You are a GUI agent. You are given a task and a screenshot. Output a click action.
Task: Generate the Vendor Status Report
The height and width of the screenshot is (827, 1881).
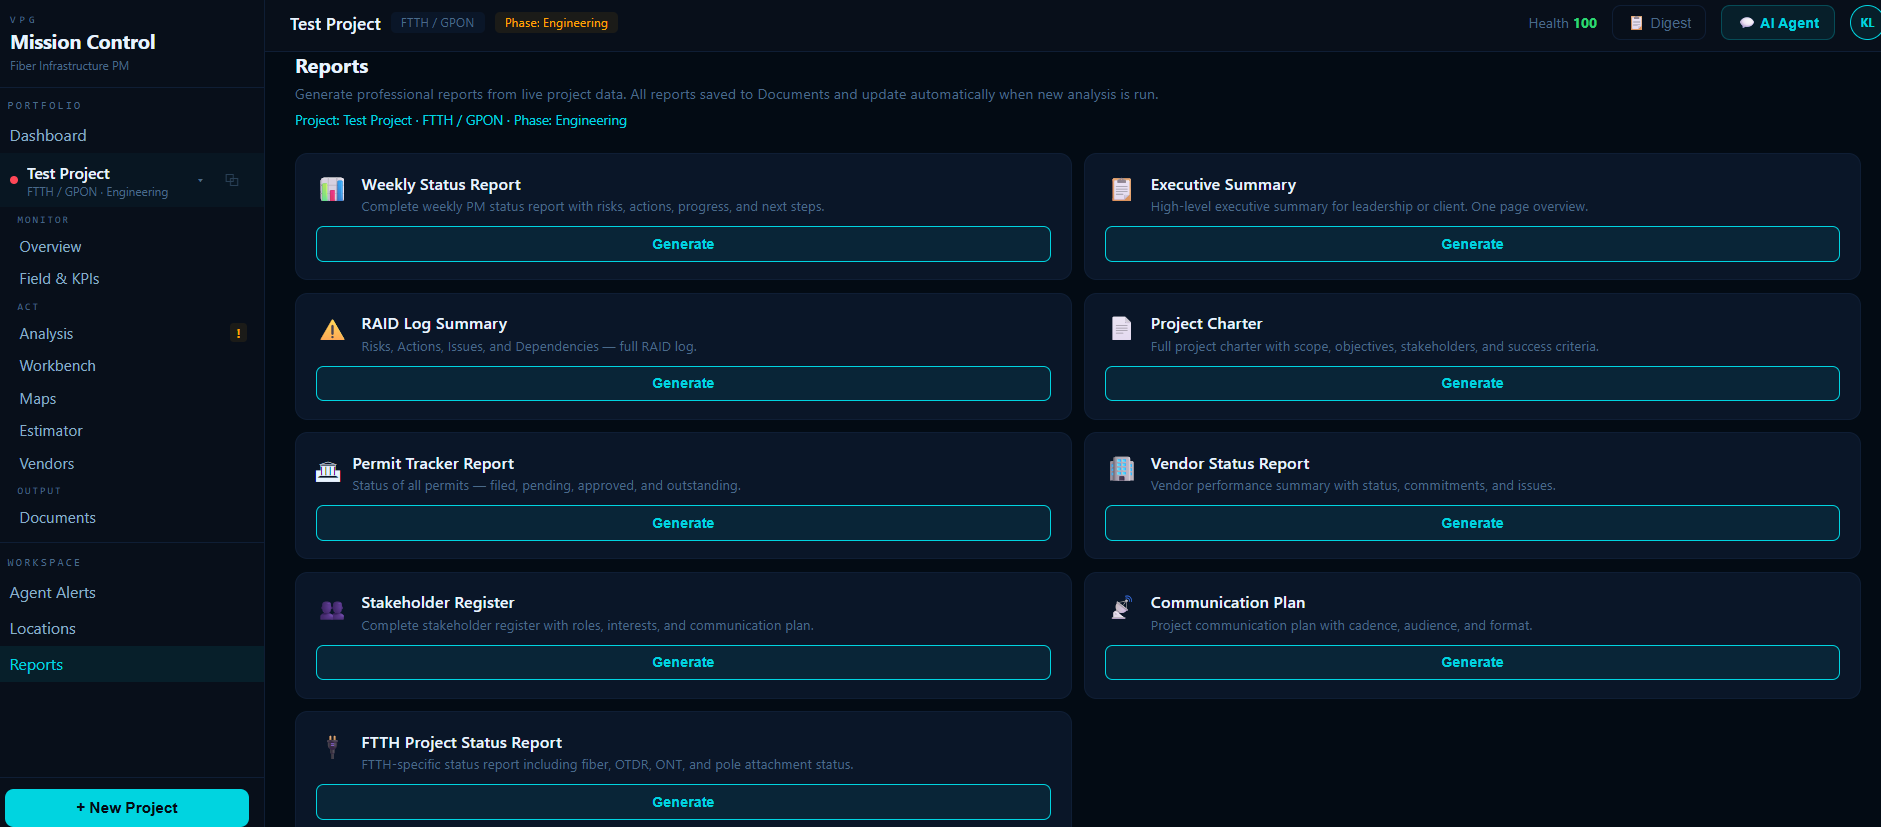coord(1472,523)
